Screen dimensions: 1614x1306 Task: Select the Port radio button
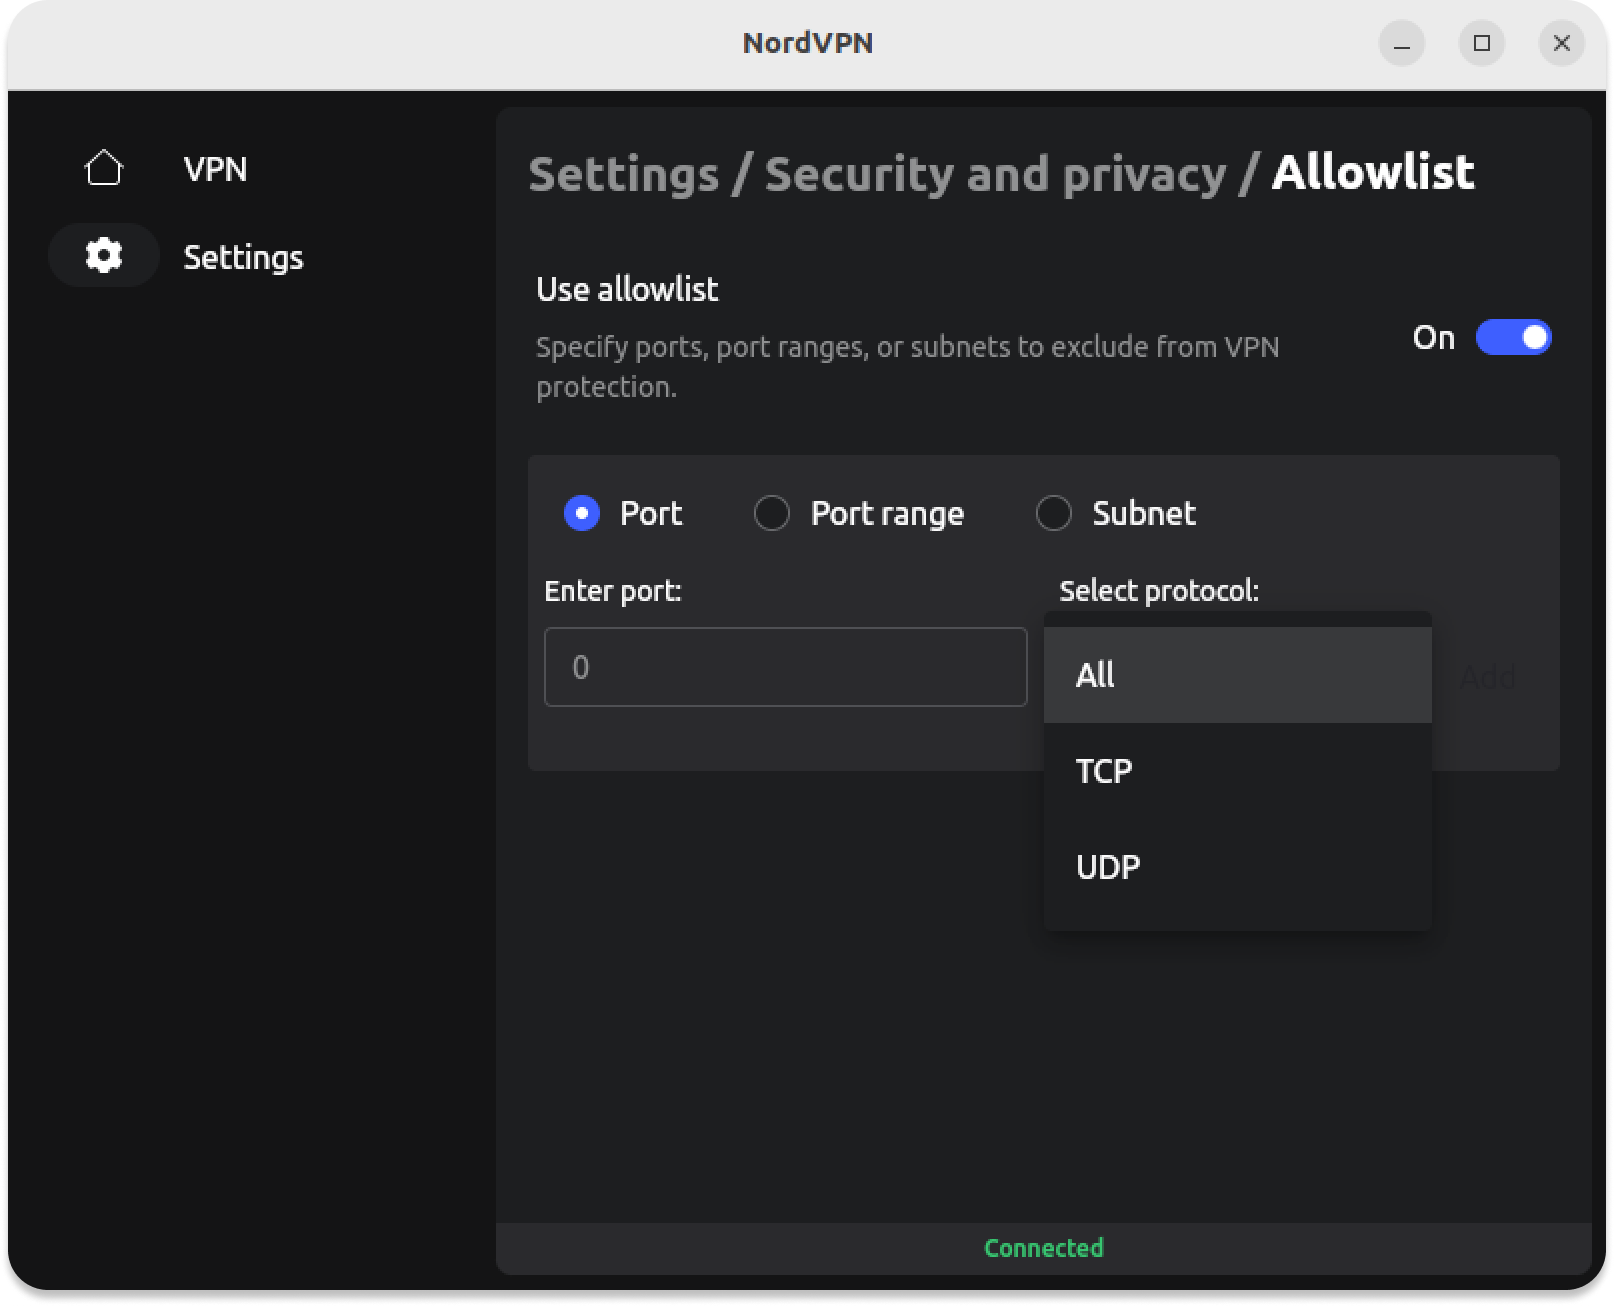tap(582, 513)
